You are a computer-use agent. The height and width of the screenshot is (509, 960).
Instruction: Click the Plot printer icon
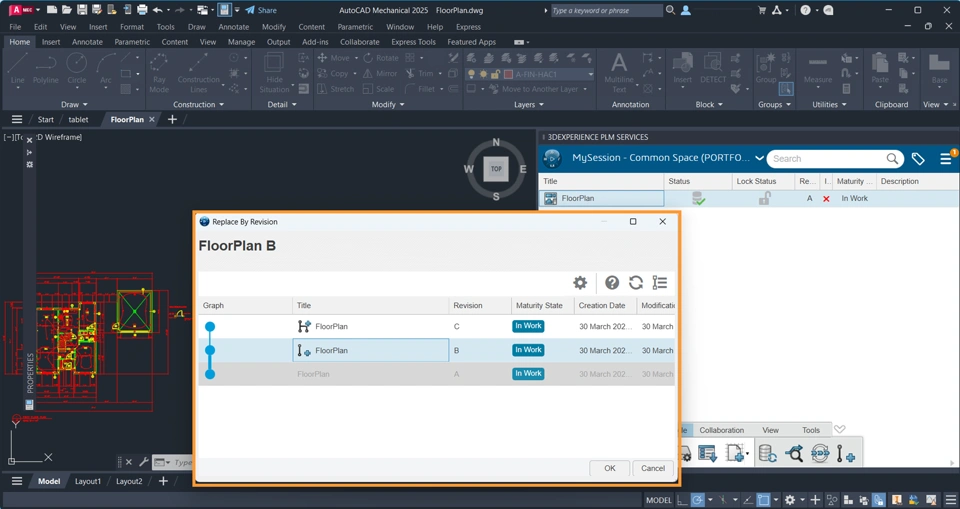tap(142, 10)
